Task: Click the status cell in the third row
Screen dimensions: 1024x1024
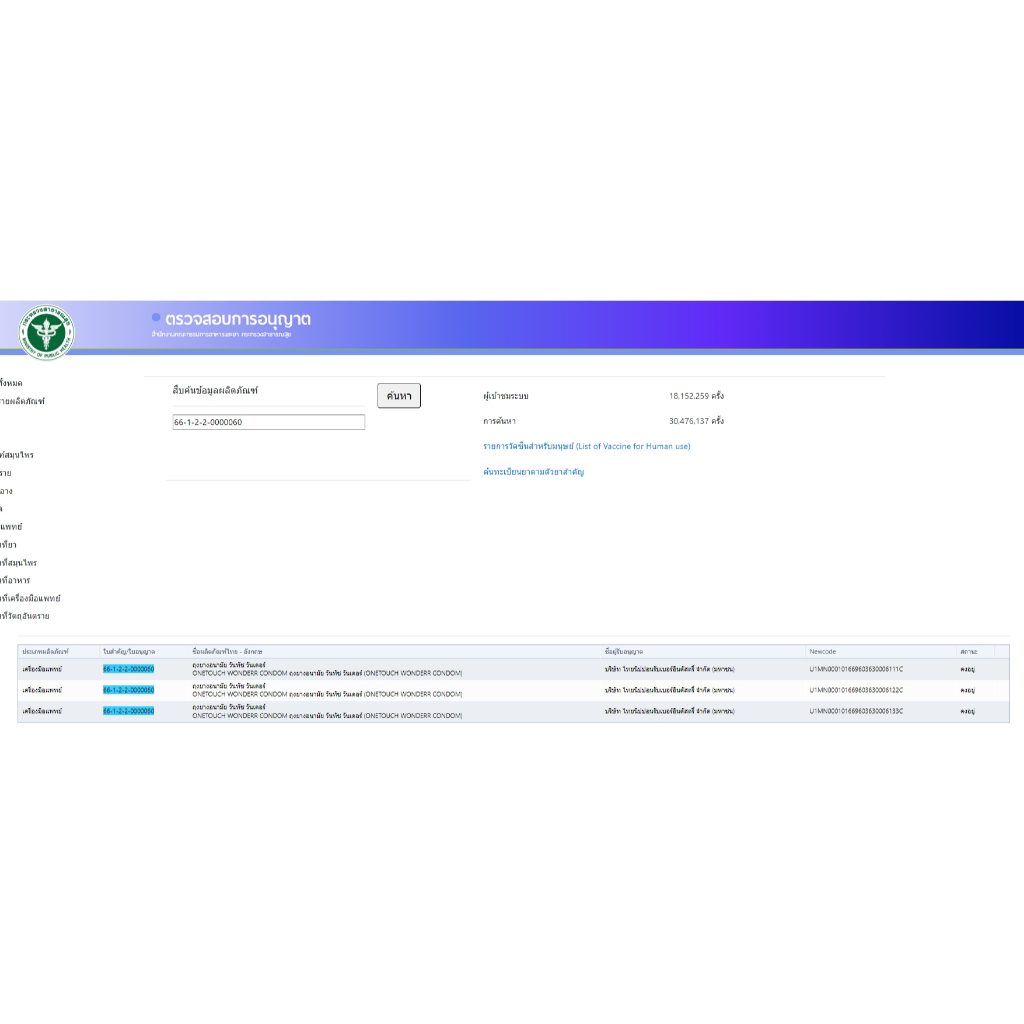Action: click(967, 711)
